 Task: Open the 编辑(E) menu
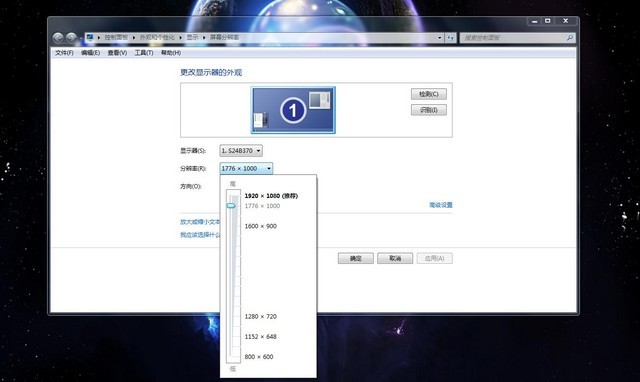click(x=90, y=53)
